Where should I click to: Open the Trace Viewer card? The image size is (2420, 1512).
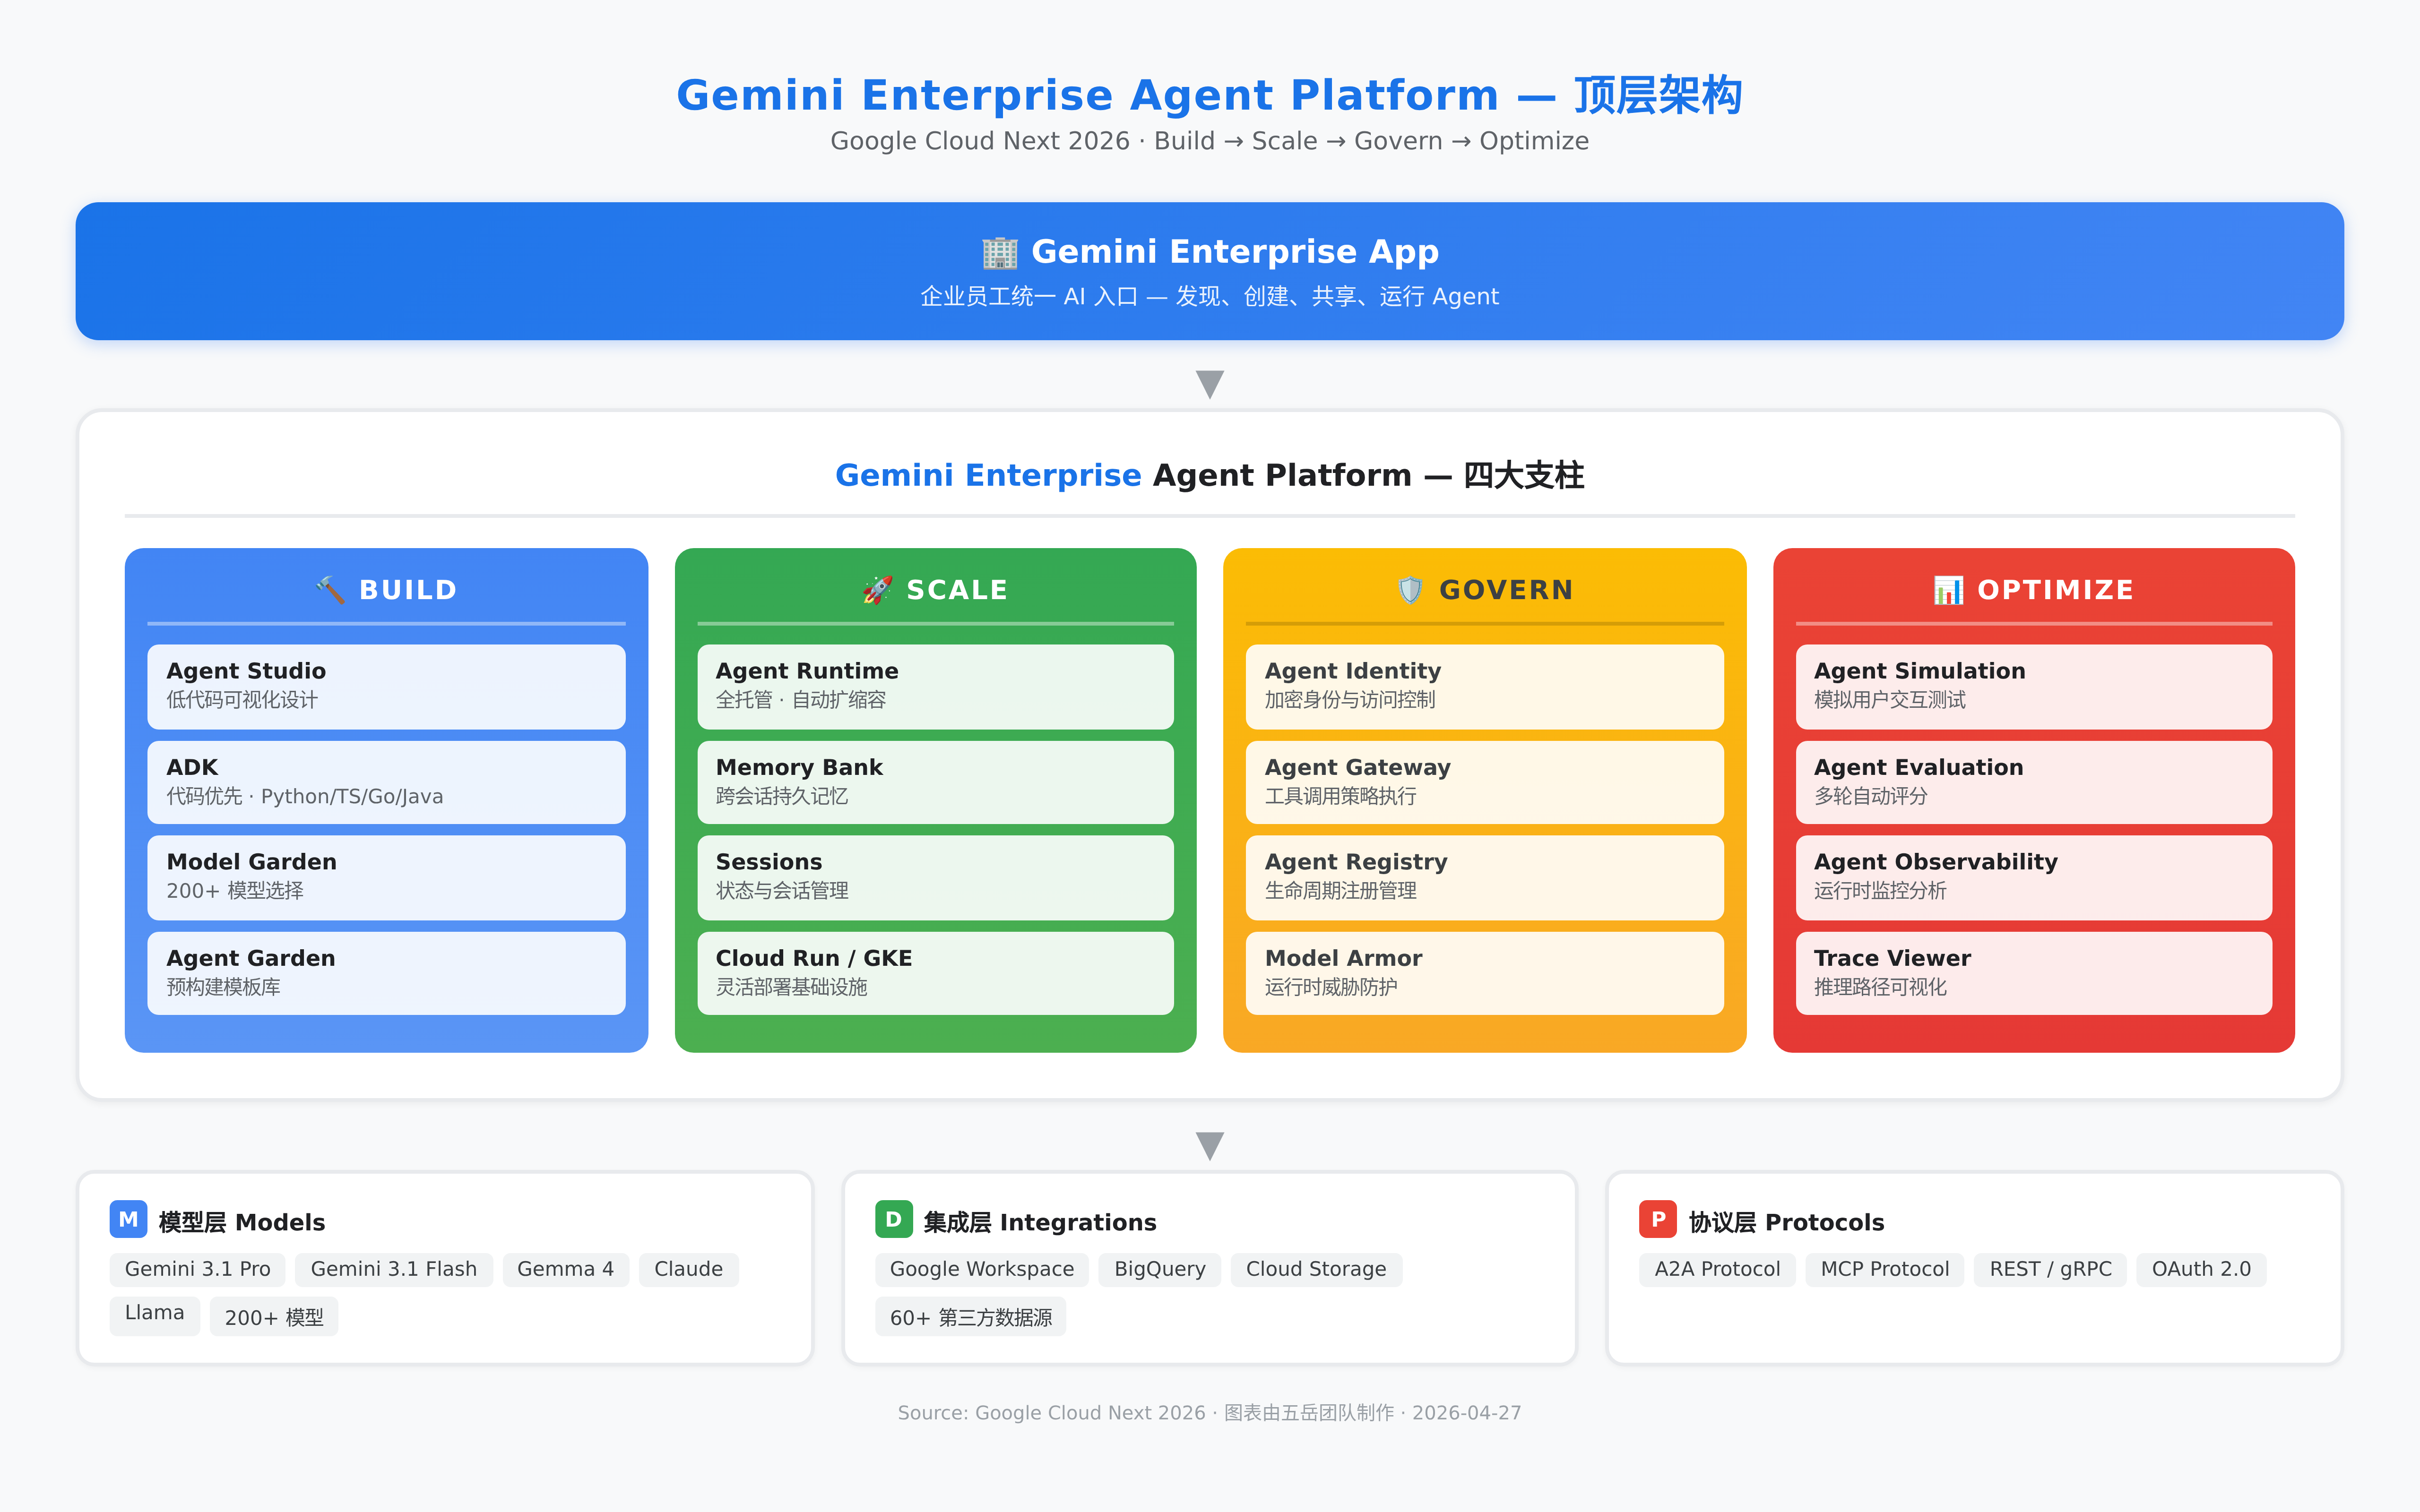2033,973
